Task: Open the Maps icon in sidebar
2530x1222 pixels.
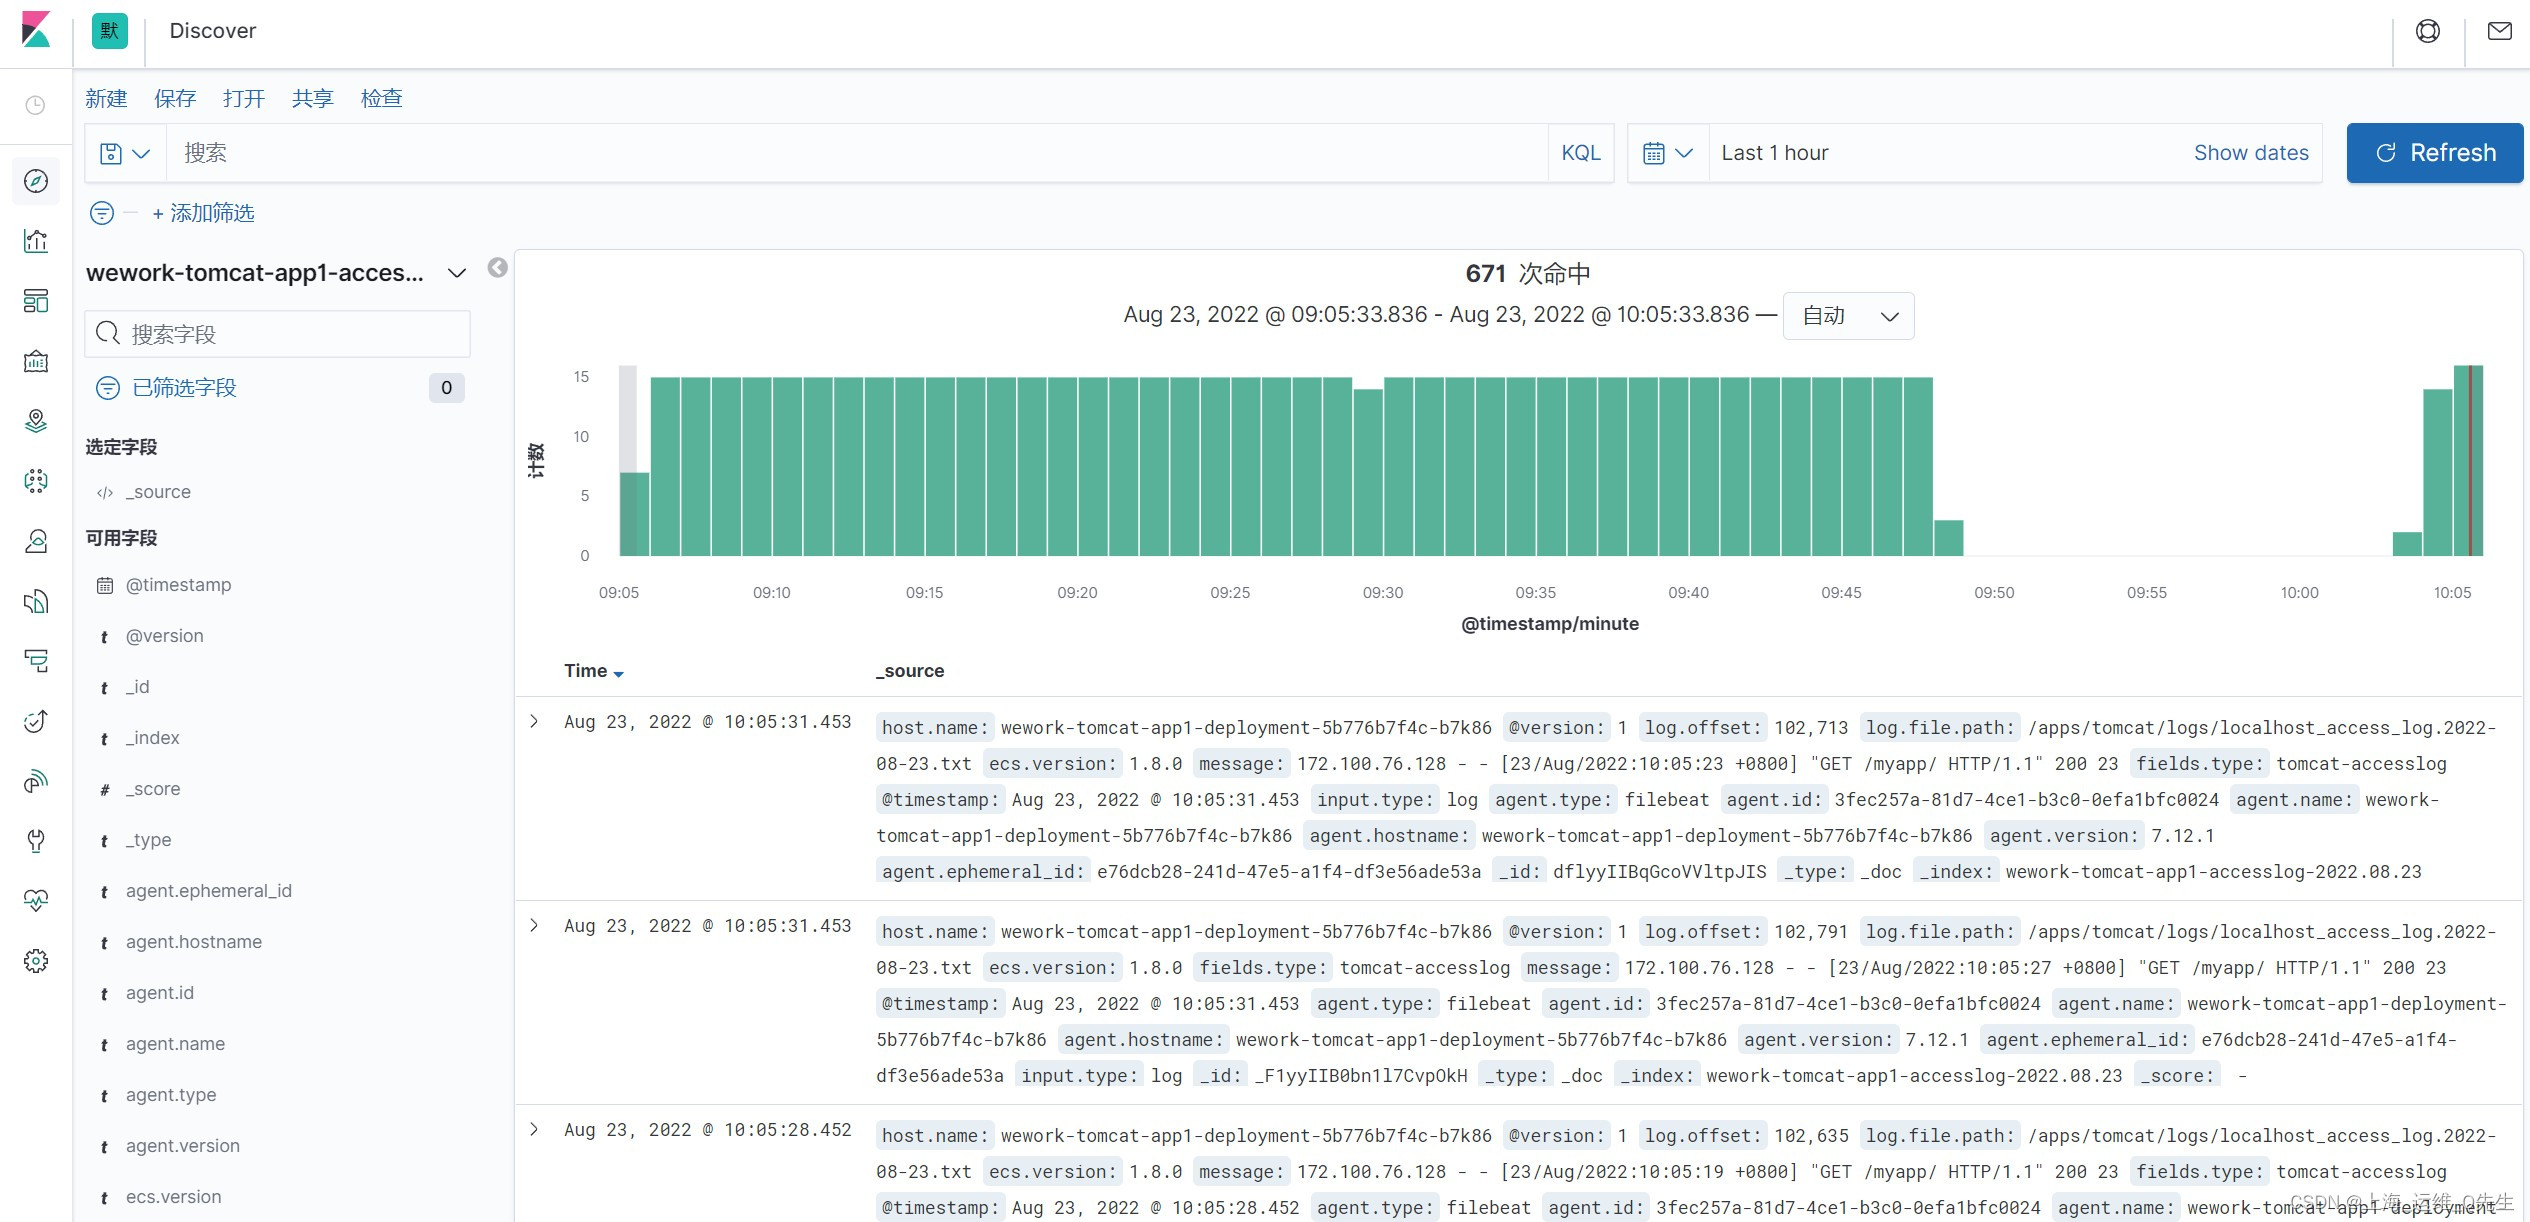Action: point(36,421)
